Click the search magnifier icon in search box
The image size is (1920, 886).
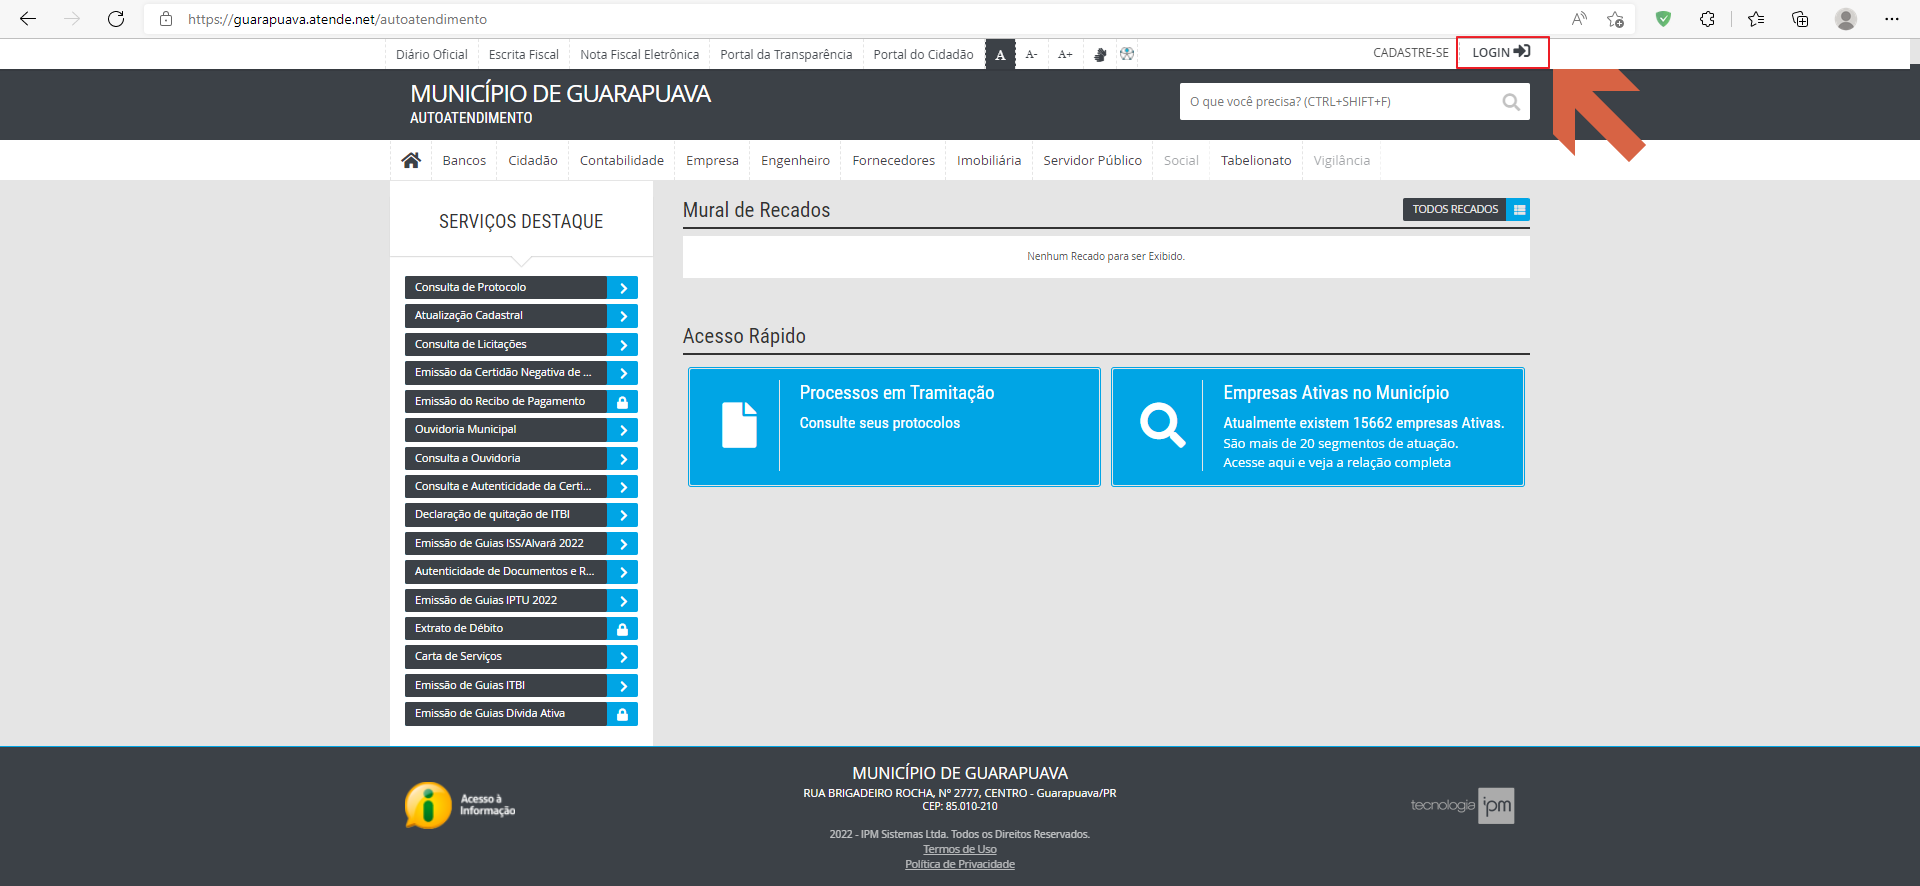[1511, 102]
